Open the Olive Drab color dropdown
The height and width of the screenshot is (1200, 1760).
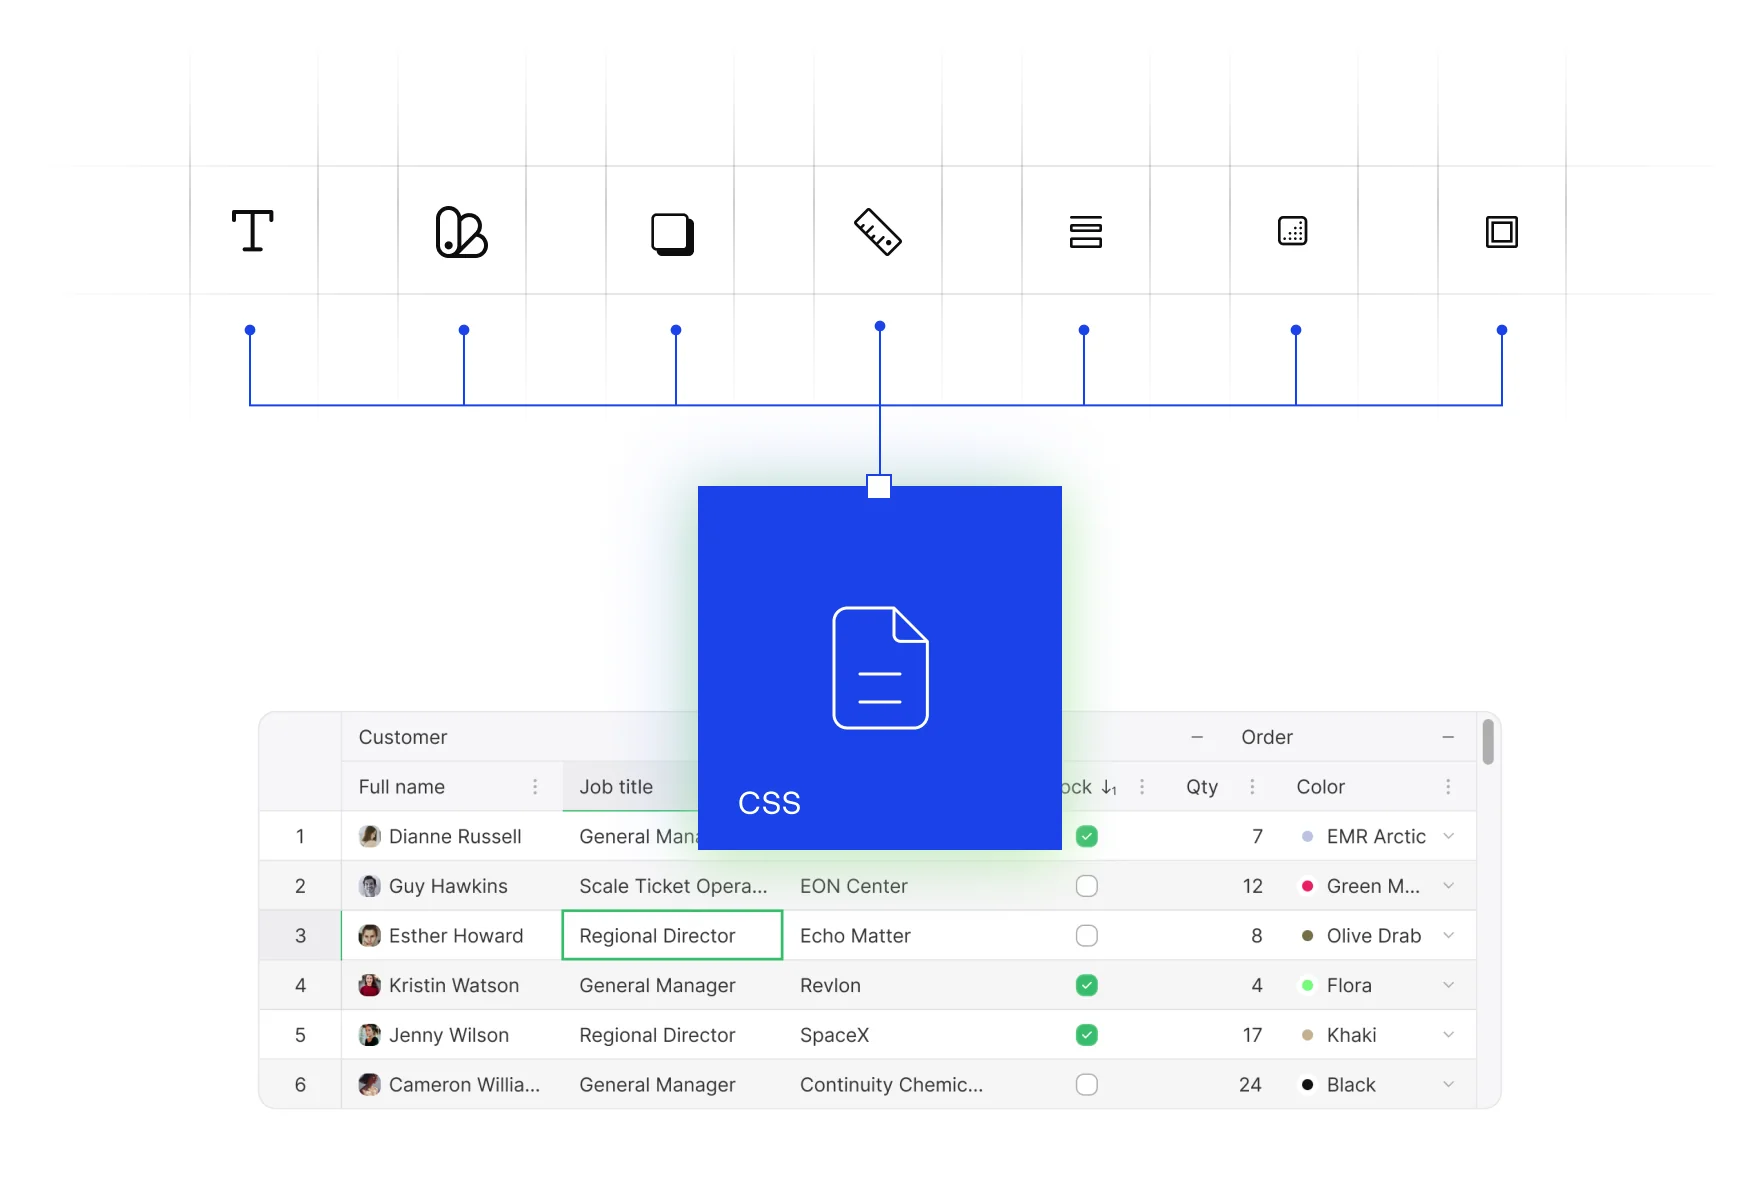coord(1448,935)
